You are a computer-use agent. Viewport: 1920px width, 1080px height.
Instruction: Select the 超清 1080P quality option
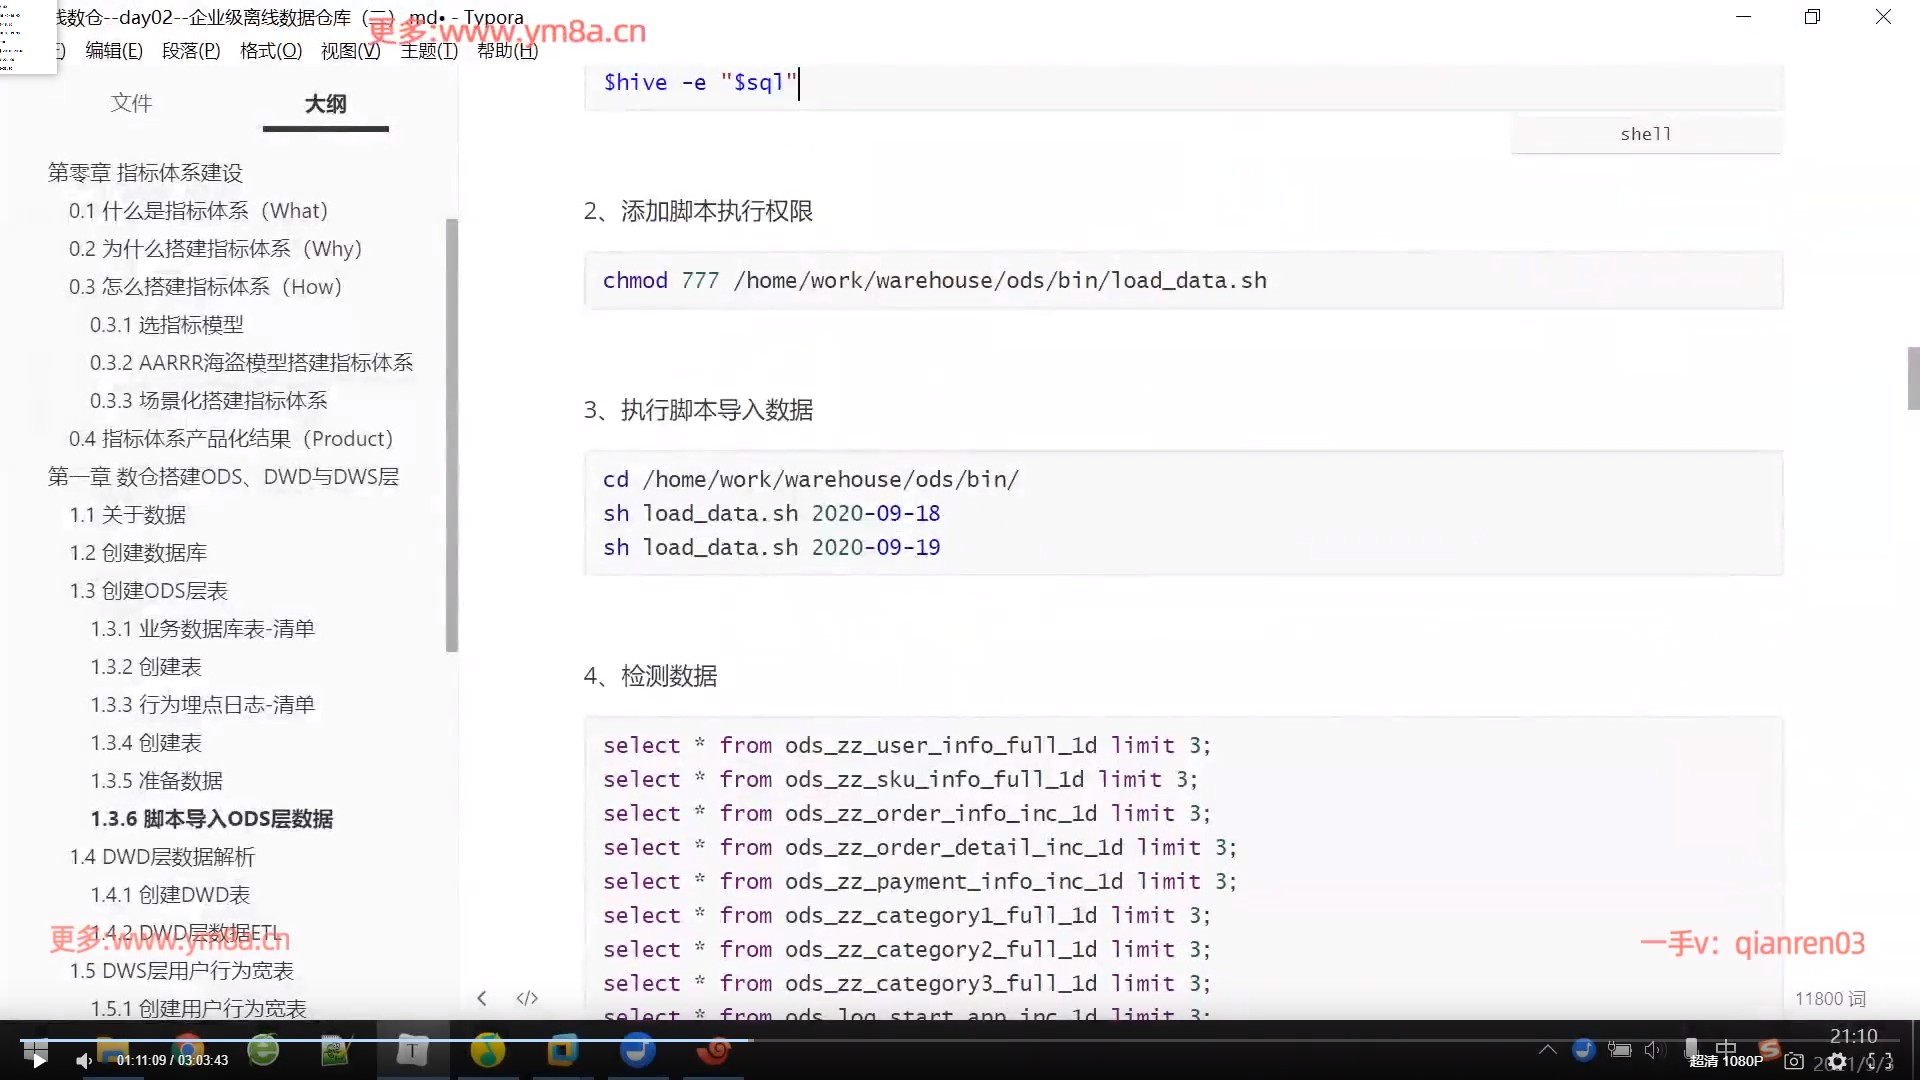click(1726, 1061)
